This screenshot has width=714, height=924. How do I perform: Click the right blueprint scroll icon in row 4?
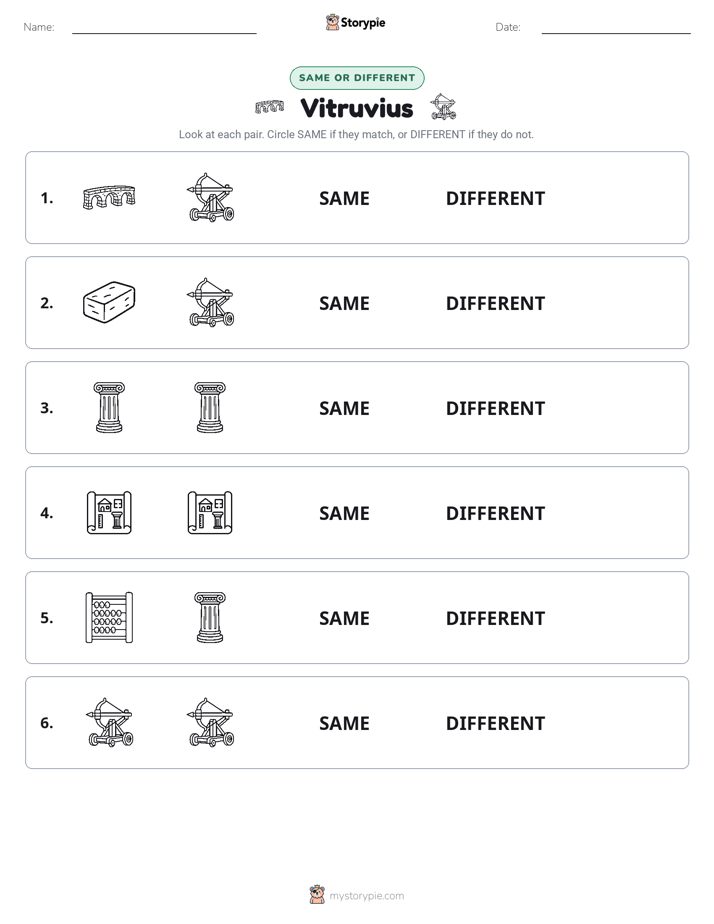coord(210,513)
